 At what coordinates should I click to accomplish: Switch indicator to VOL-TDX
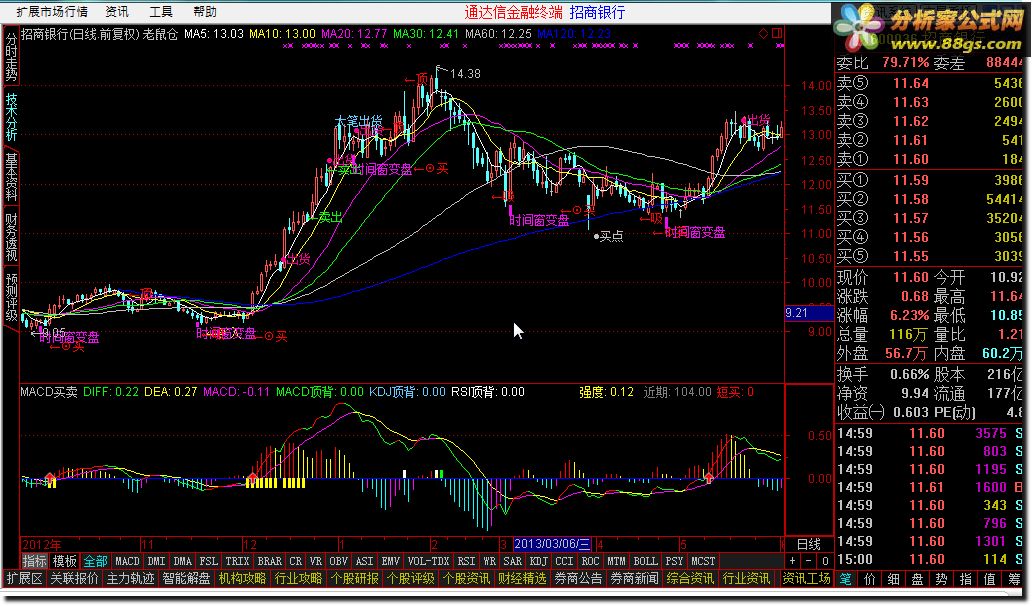[x=428, y=561]
